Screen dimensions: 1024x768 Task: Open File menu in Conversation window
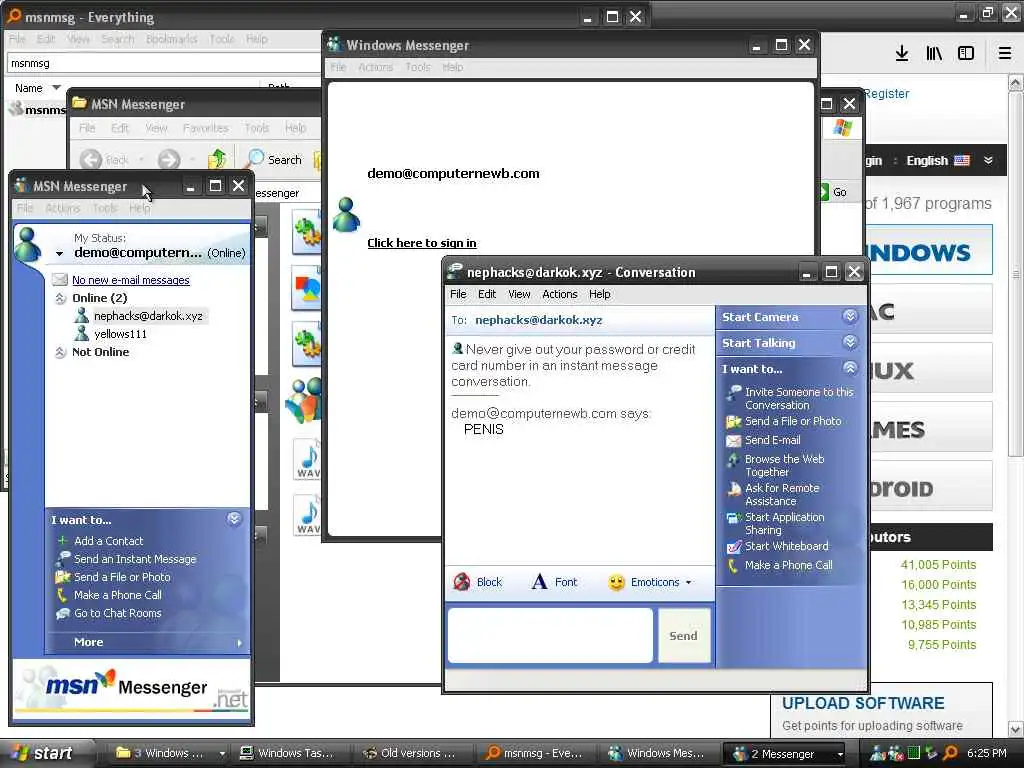click(458, 295)
